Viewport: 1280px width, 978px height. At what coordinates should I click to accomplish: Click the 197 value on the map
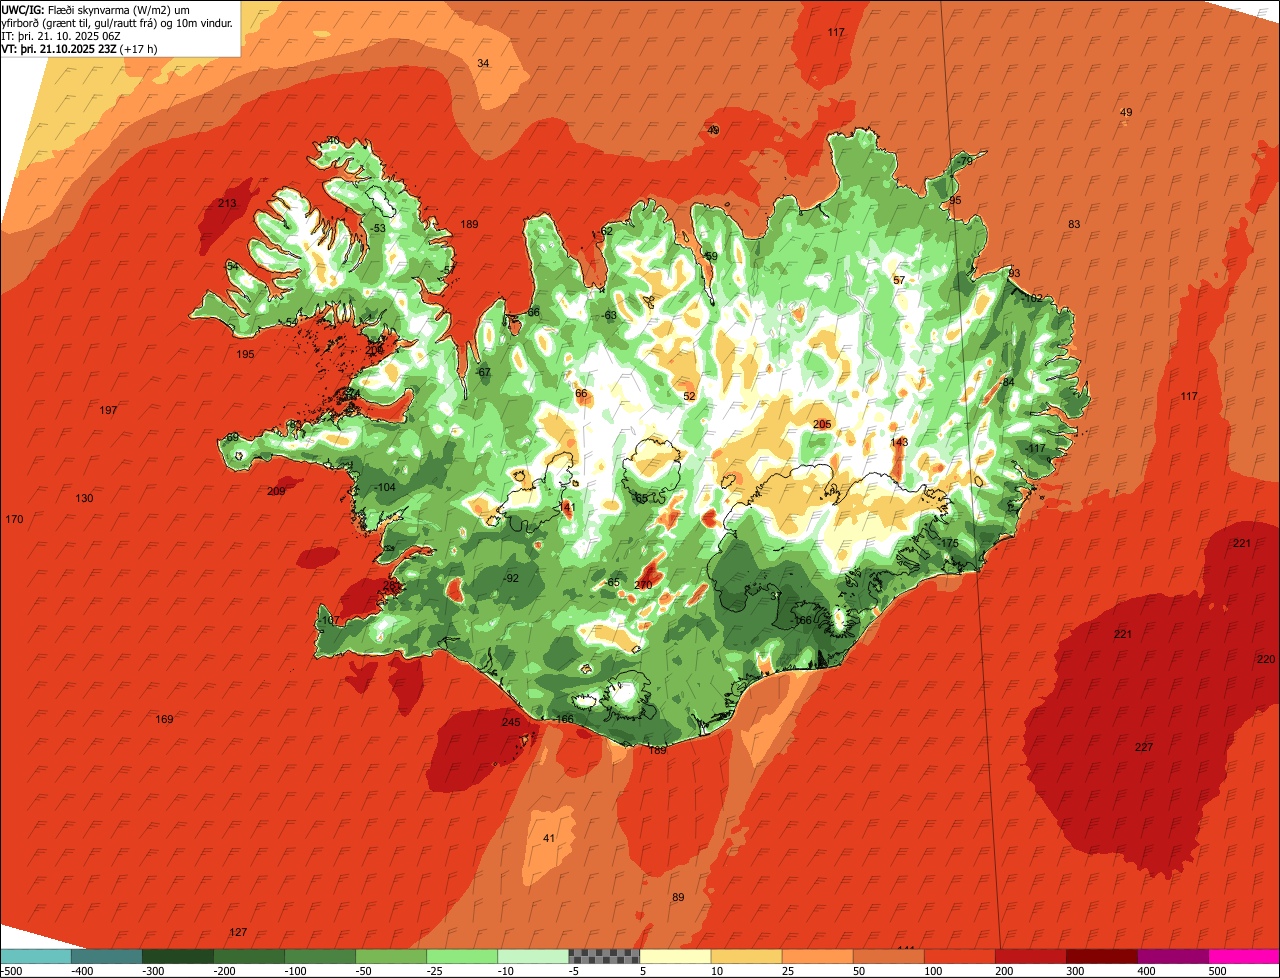(109, 410)
